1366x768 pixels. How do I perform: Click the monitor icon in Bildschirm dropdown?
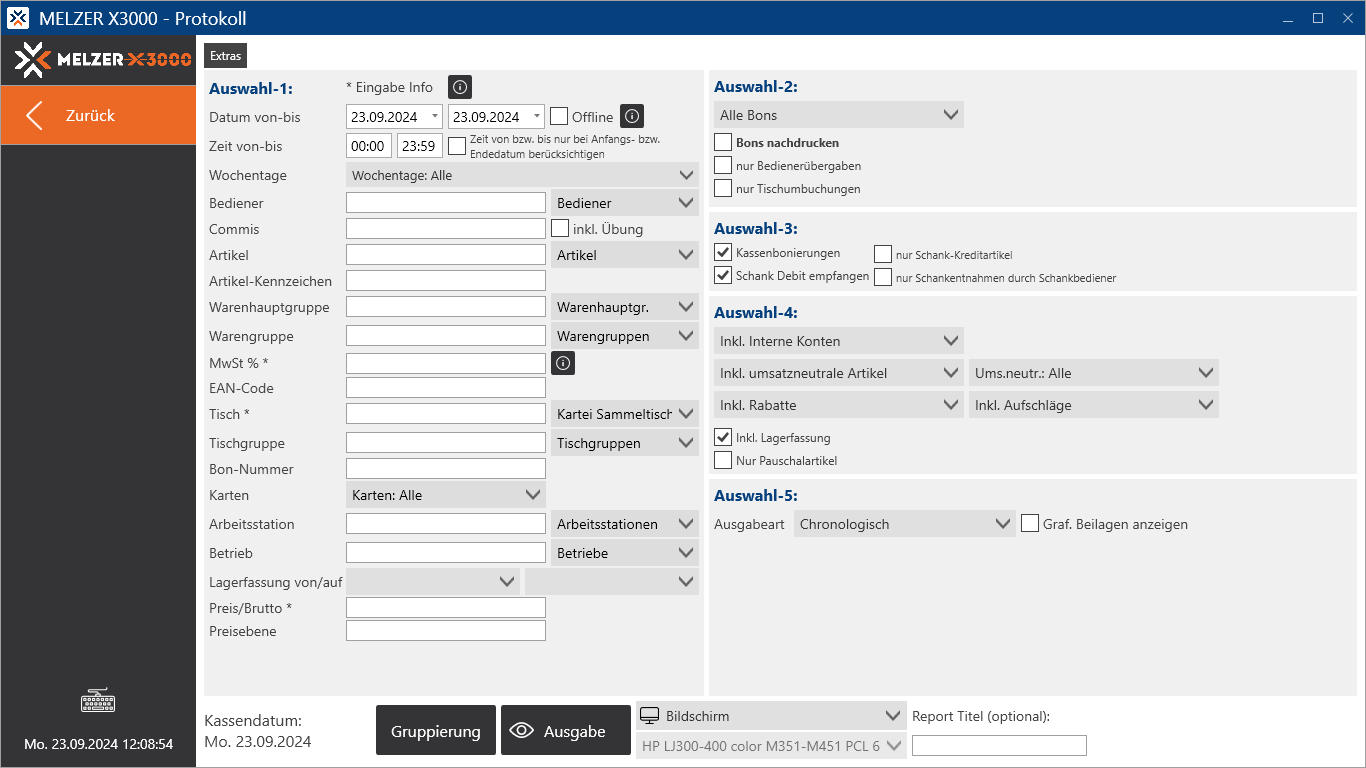(650, 716)
